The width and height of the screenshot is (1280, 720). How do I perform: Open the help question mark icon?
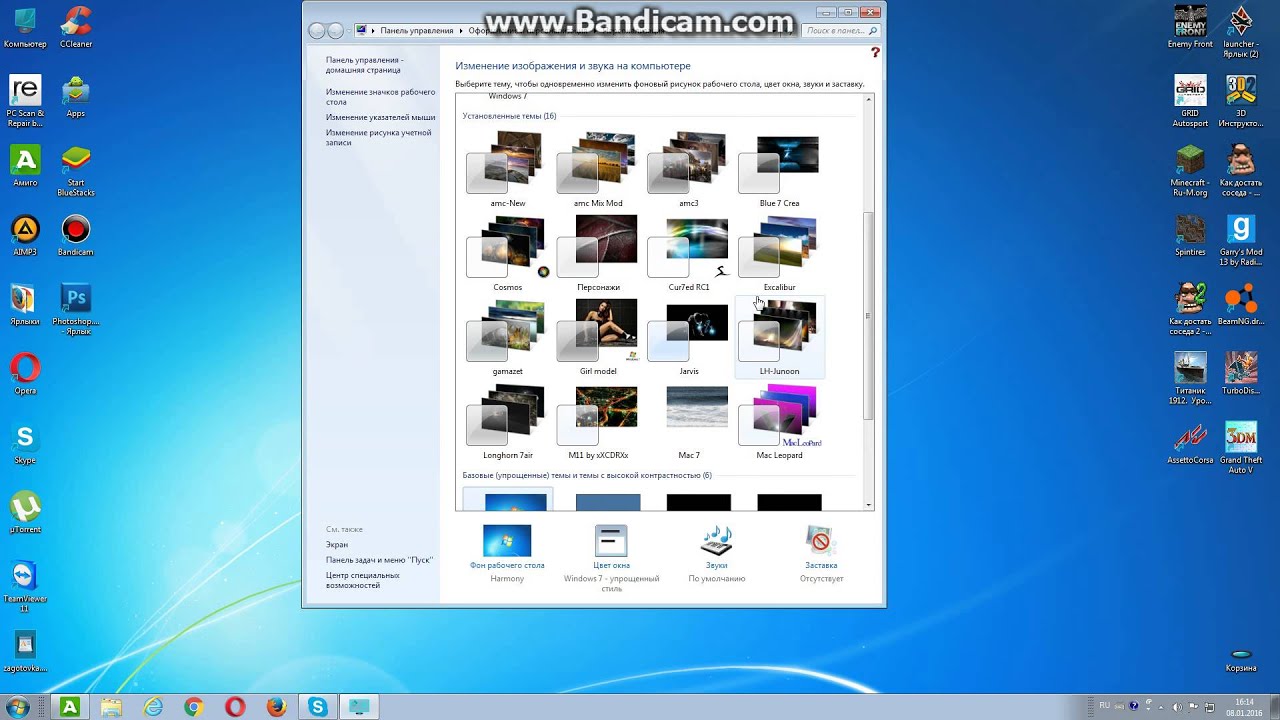click(x=875, y=53)
